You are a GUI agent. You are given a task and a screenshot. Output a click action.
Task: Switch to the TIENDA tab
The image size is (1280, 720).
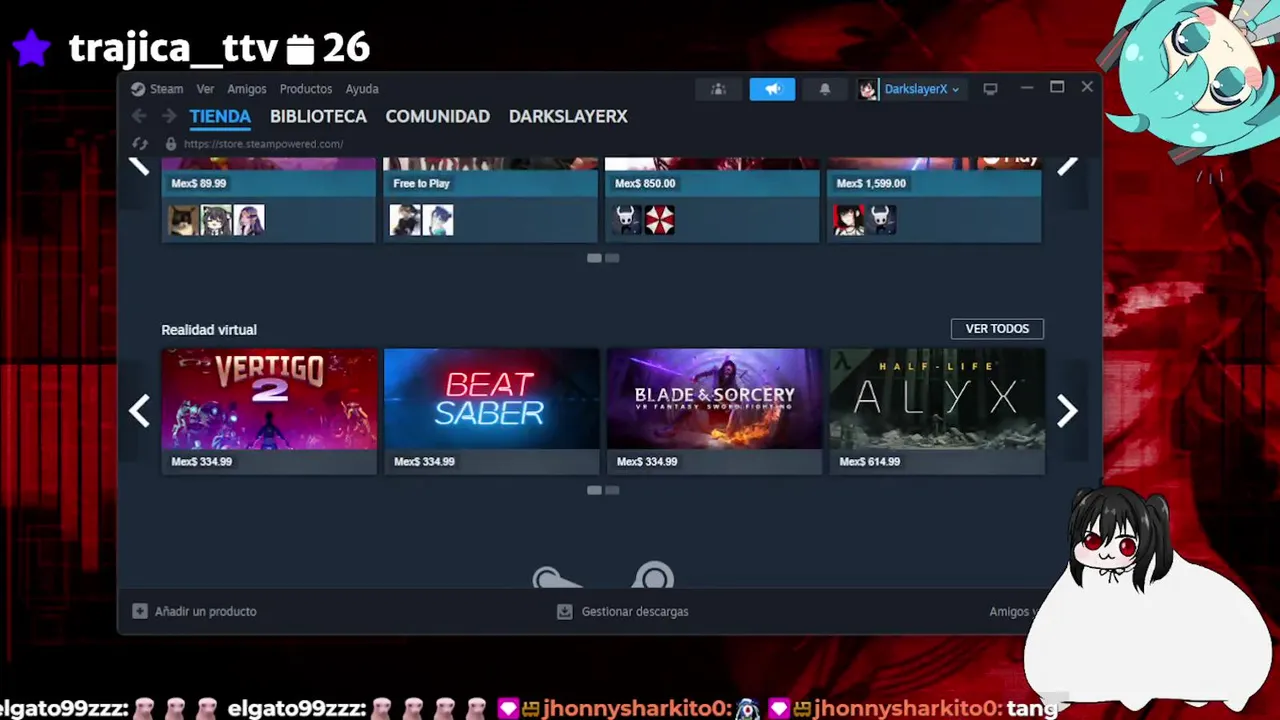click(220, 116)
